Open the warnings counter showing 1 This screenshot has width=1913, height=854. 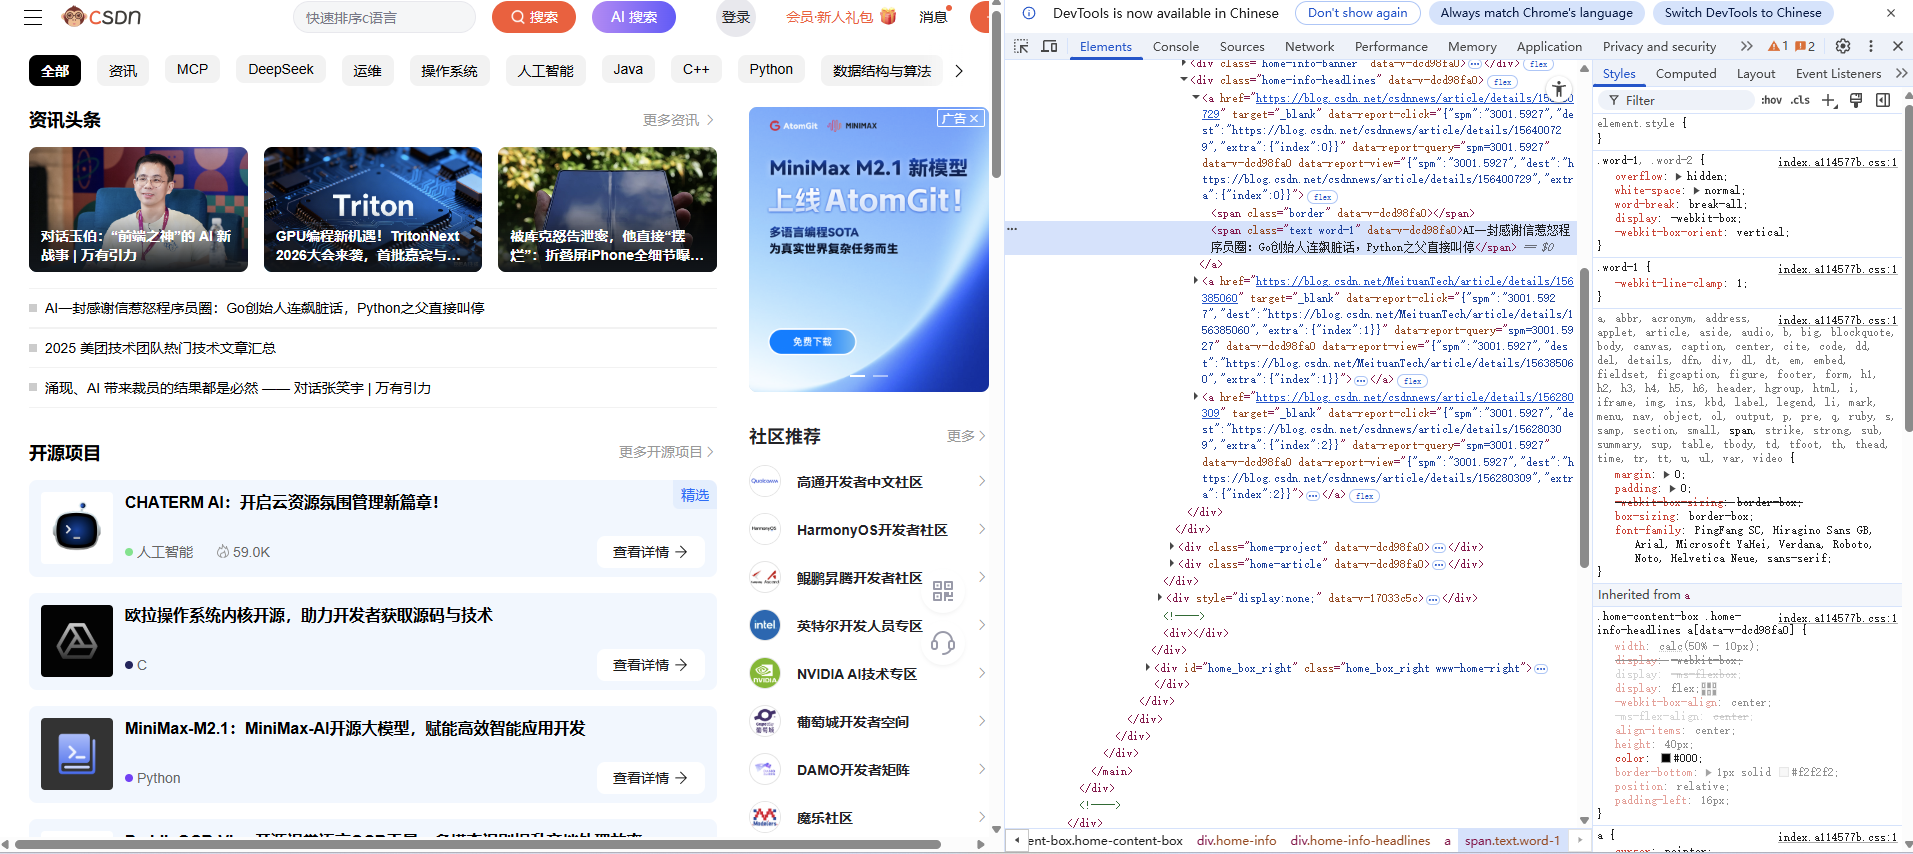(x=1778, y=46)
